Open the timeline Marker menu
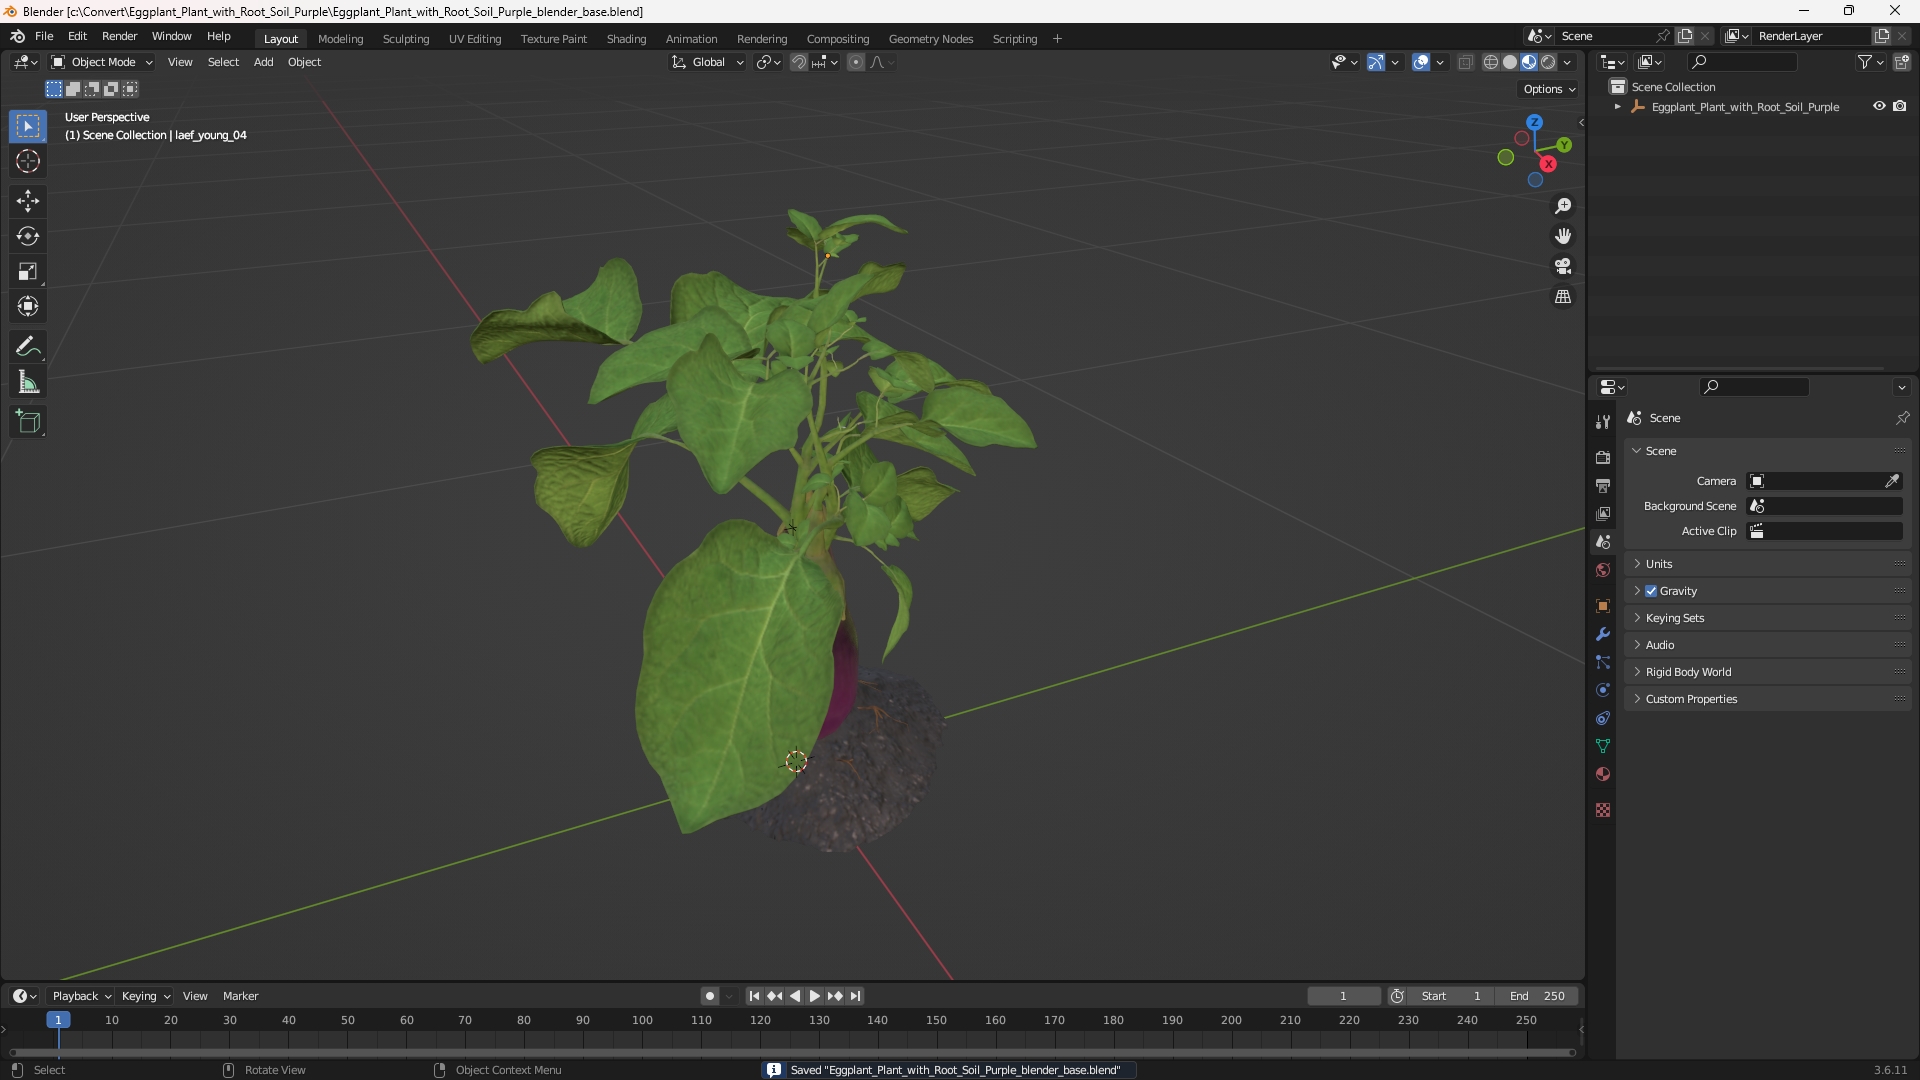The height and width of the screenshot is (1080, 1920). pyautogui.click(x=240, y=996)
